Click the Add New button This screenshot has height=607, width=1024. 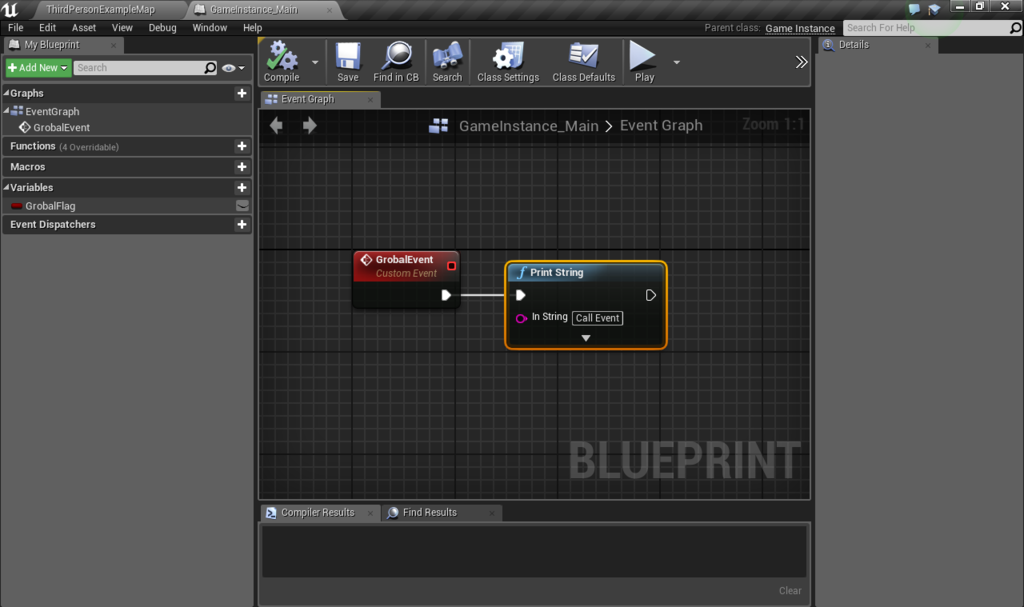pos(38,67)
